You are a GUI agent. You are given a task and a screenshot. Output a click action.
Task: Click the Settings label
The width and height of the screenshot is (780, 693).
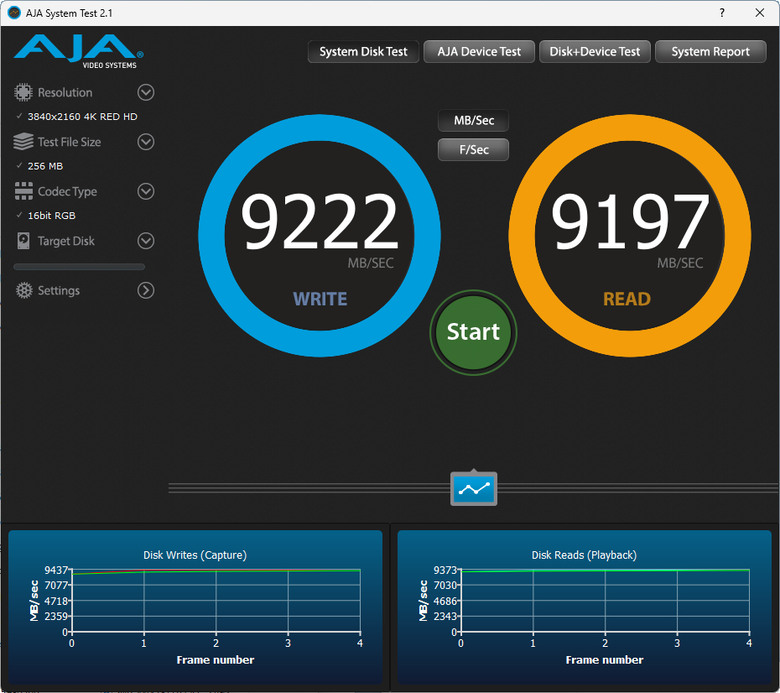59,291
